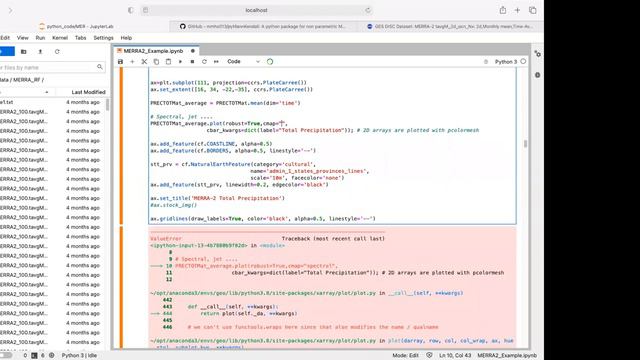The image size is (640, 360).
Task: Click the green circle icon beside Code dropdown
Action: tap(270, 62)
